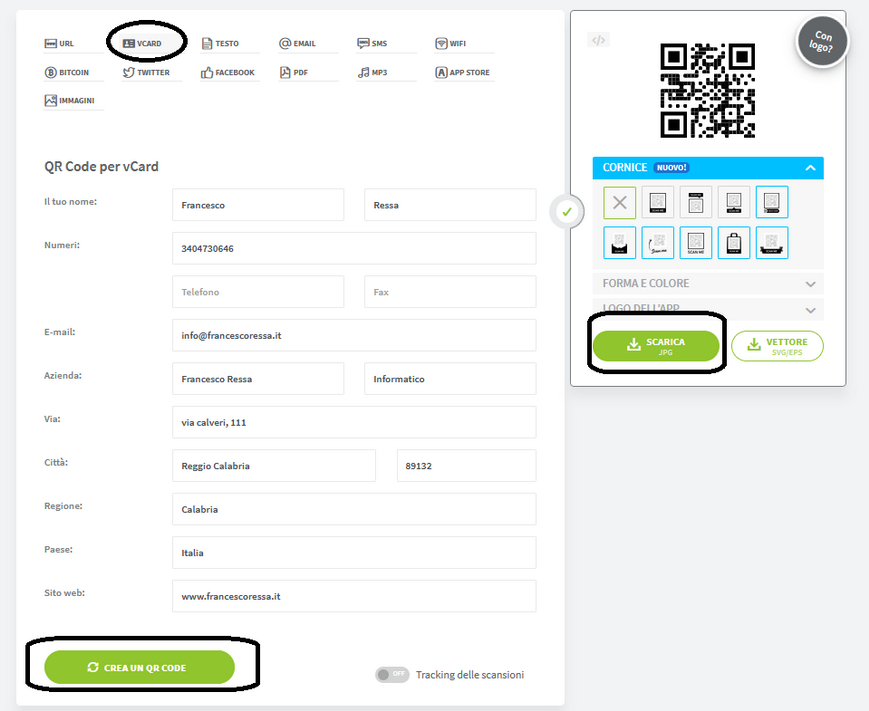Click the CREA UN QR CODE button
869x711 pixels.
[x=140, y=667]
